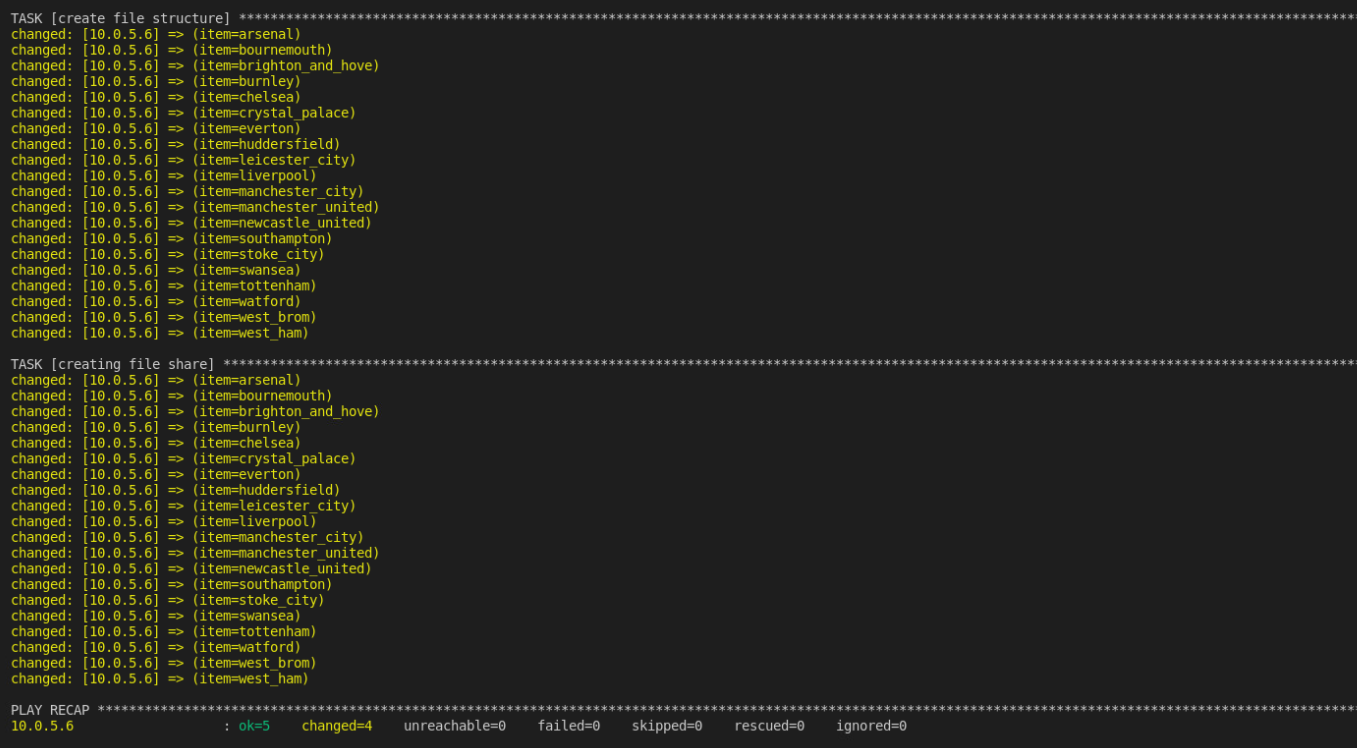Viewport: 1357px width, 748px height.
Task: Select host 10.0.5.6 in the PLAY RECAP row
Action: pos(42,726)
